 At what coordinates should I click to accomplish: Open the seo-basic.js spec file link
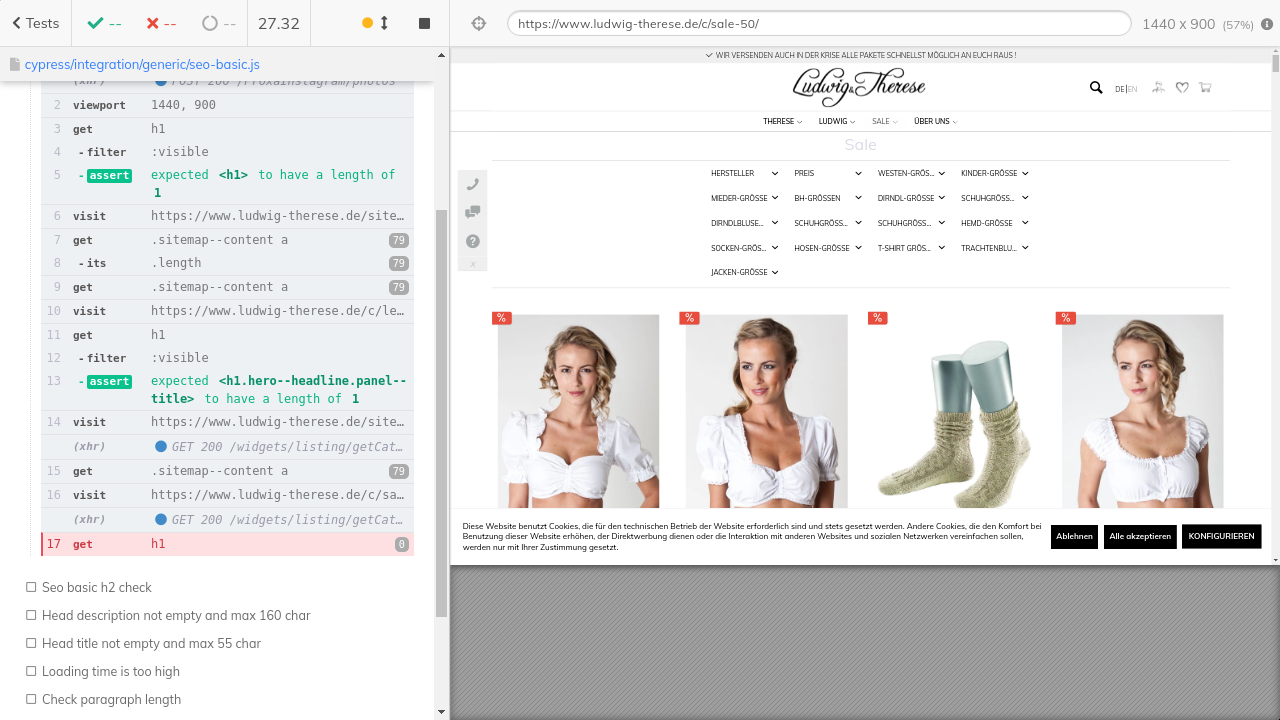(x=142, y=64)
